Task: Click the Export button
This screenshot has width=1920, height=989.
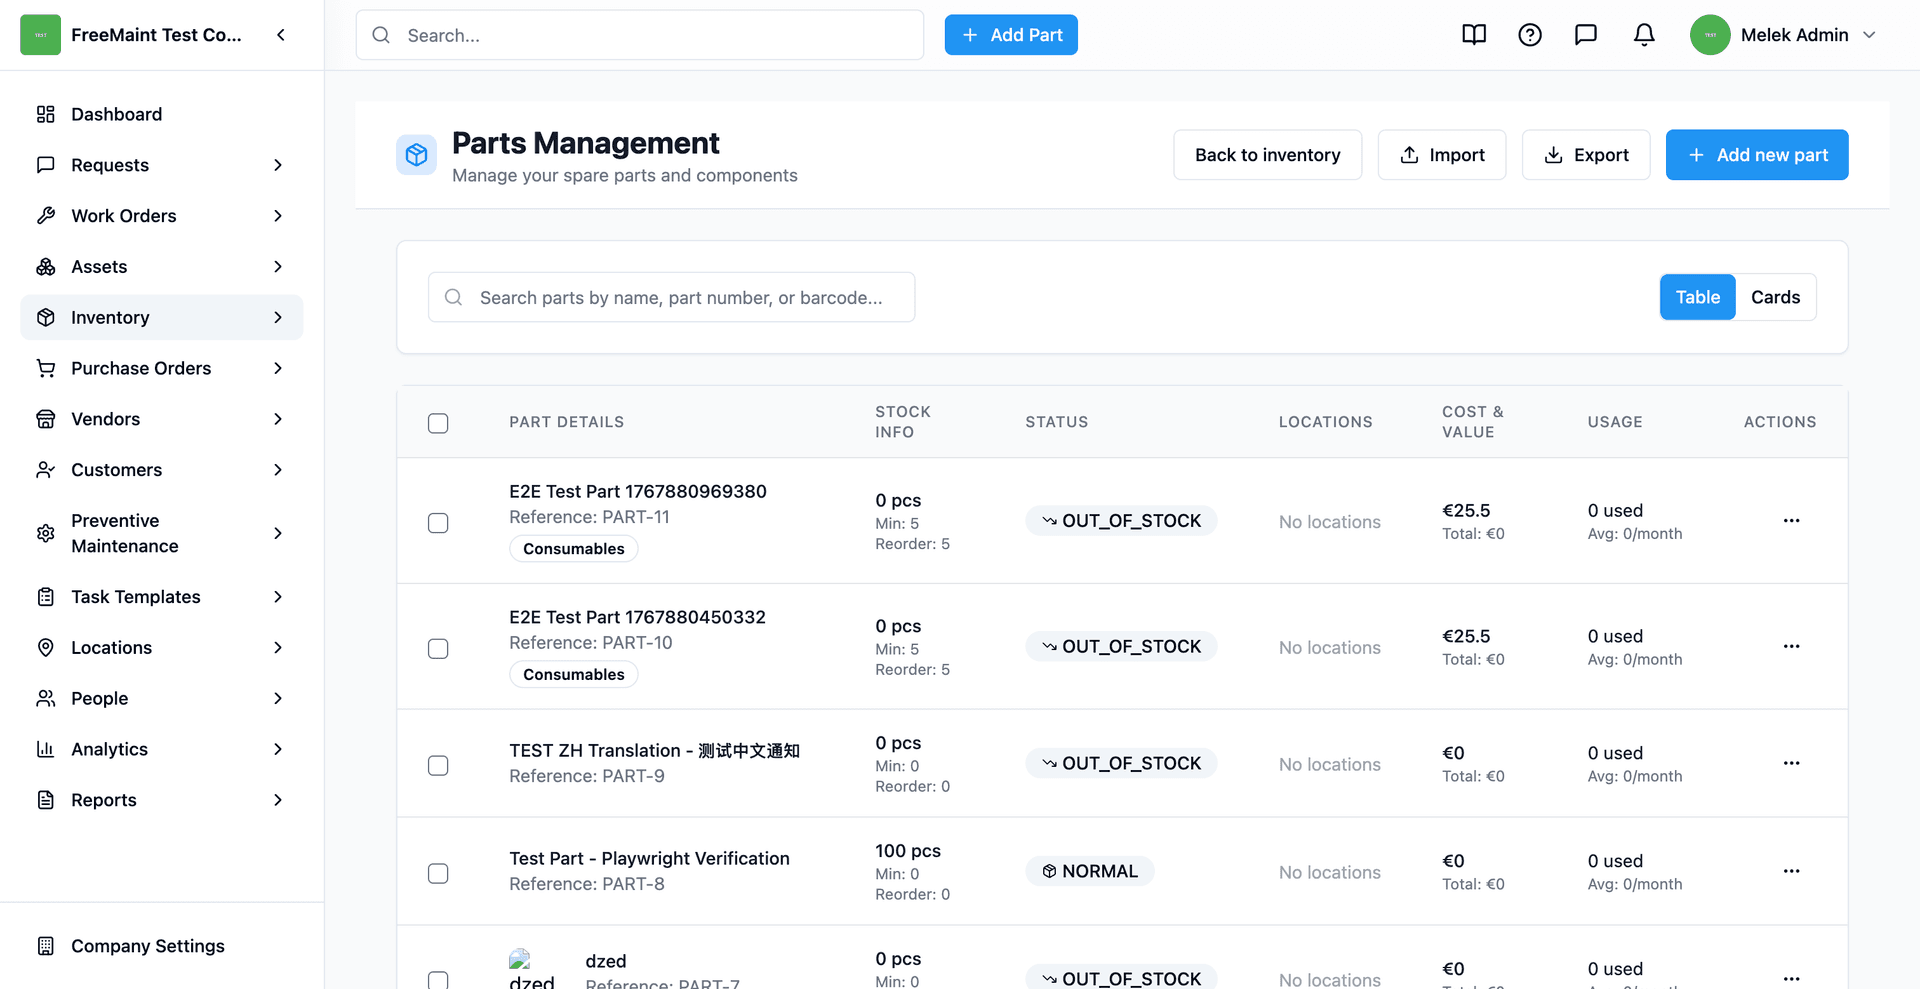Action: [1586, 155]
